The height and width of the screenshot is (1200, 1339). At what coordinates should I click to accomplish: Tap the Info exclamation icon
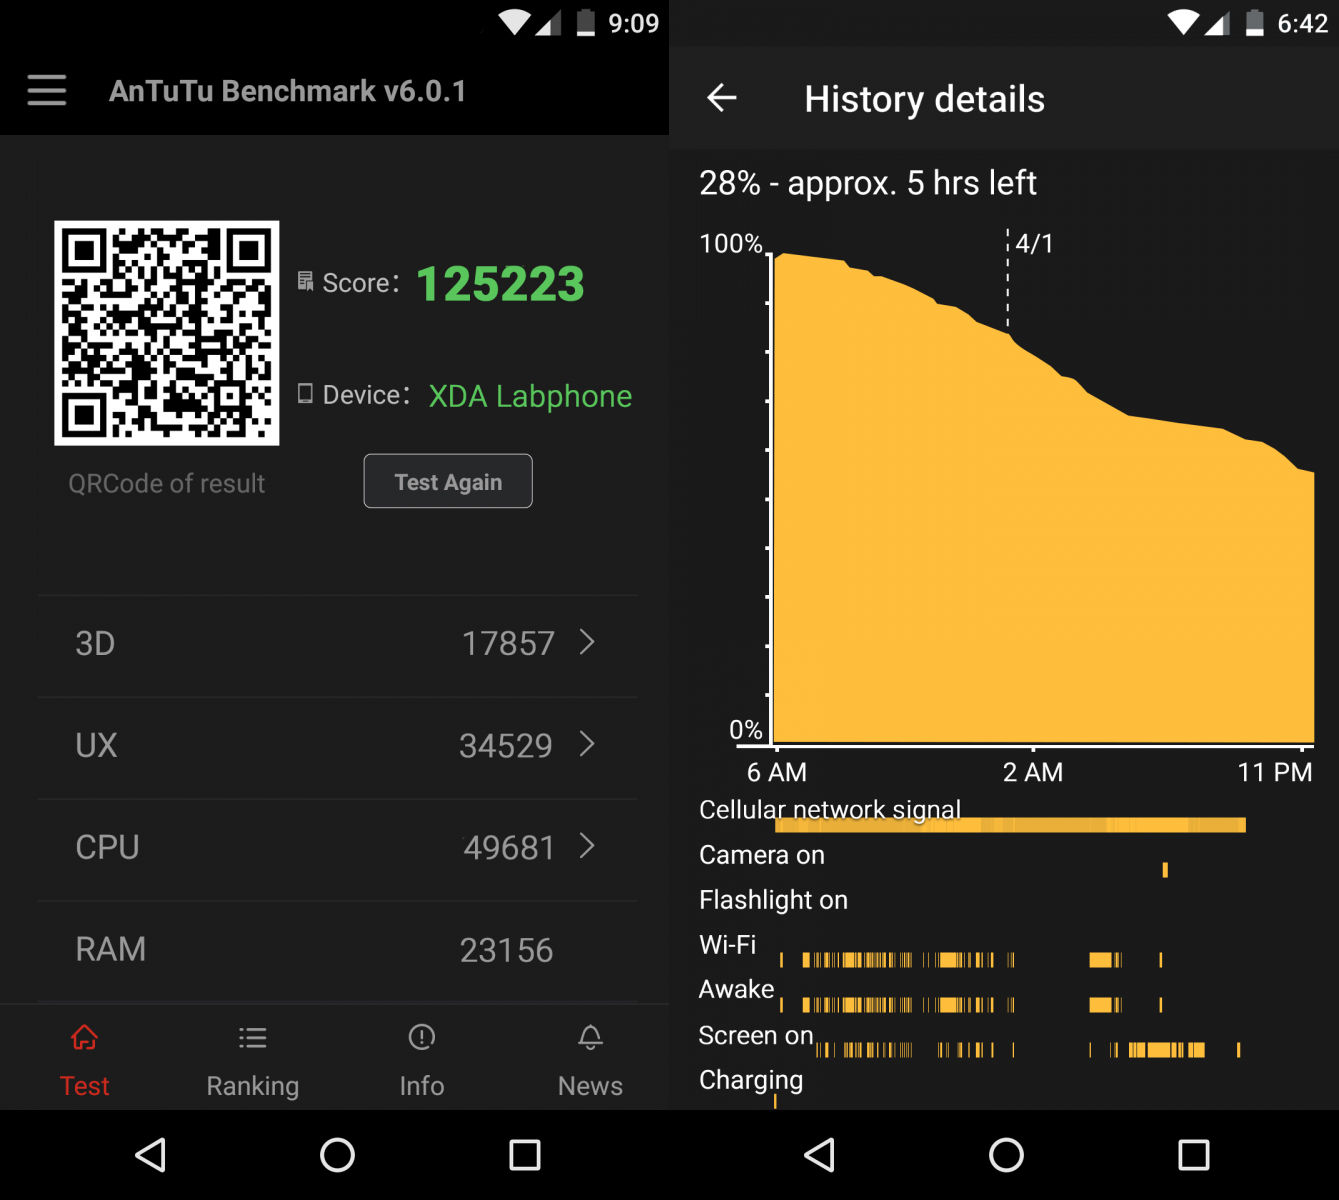pyautogui.click(x=422, y=1038)
